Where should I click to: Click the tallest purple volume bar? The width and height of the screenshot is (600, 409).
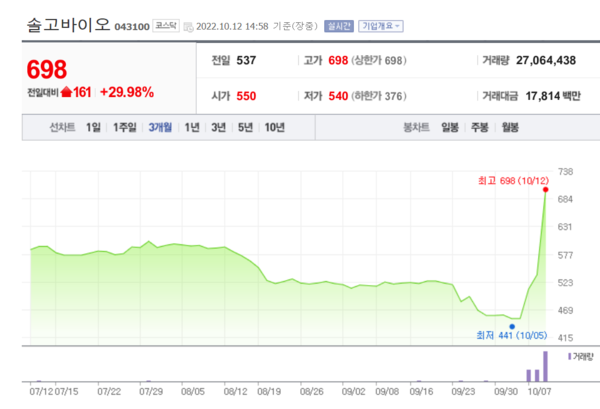tap(545, 366)
